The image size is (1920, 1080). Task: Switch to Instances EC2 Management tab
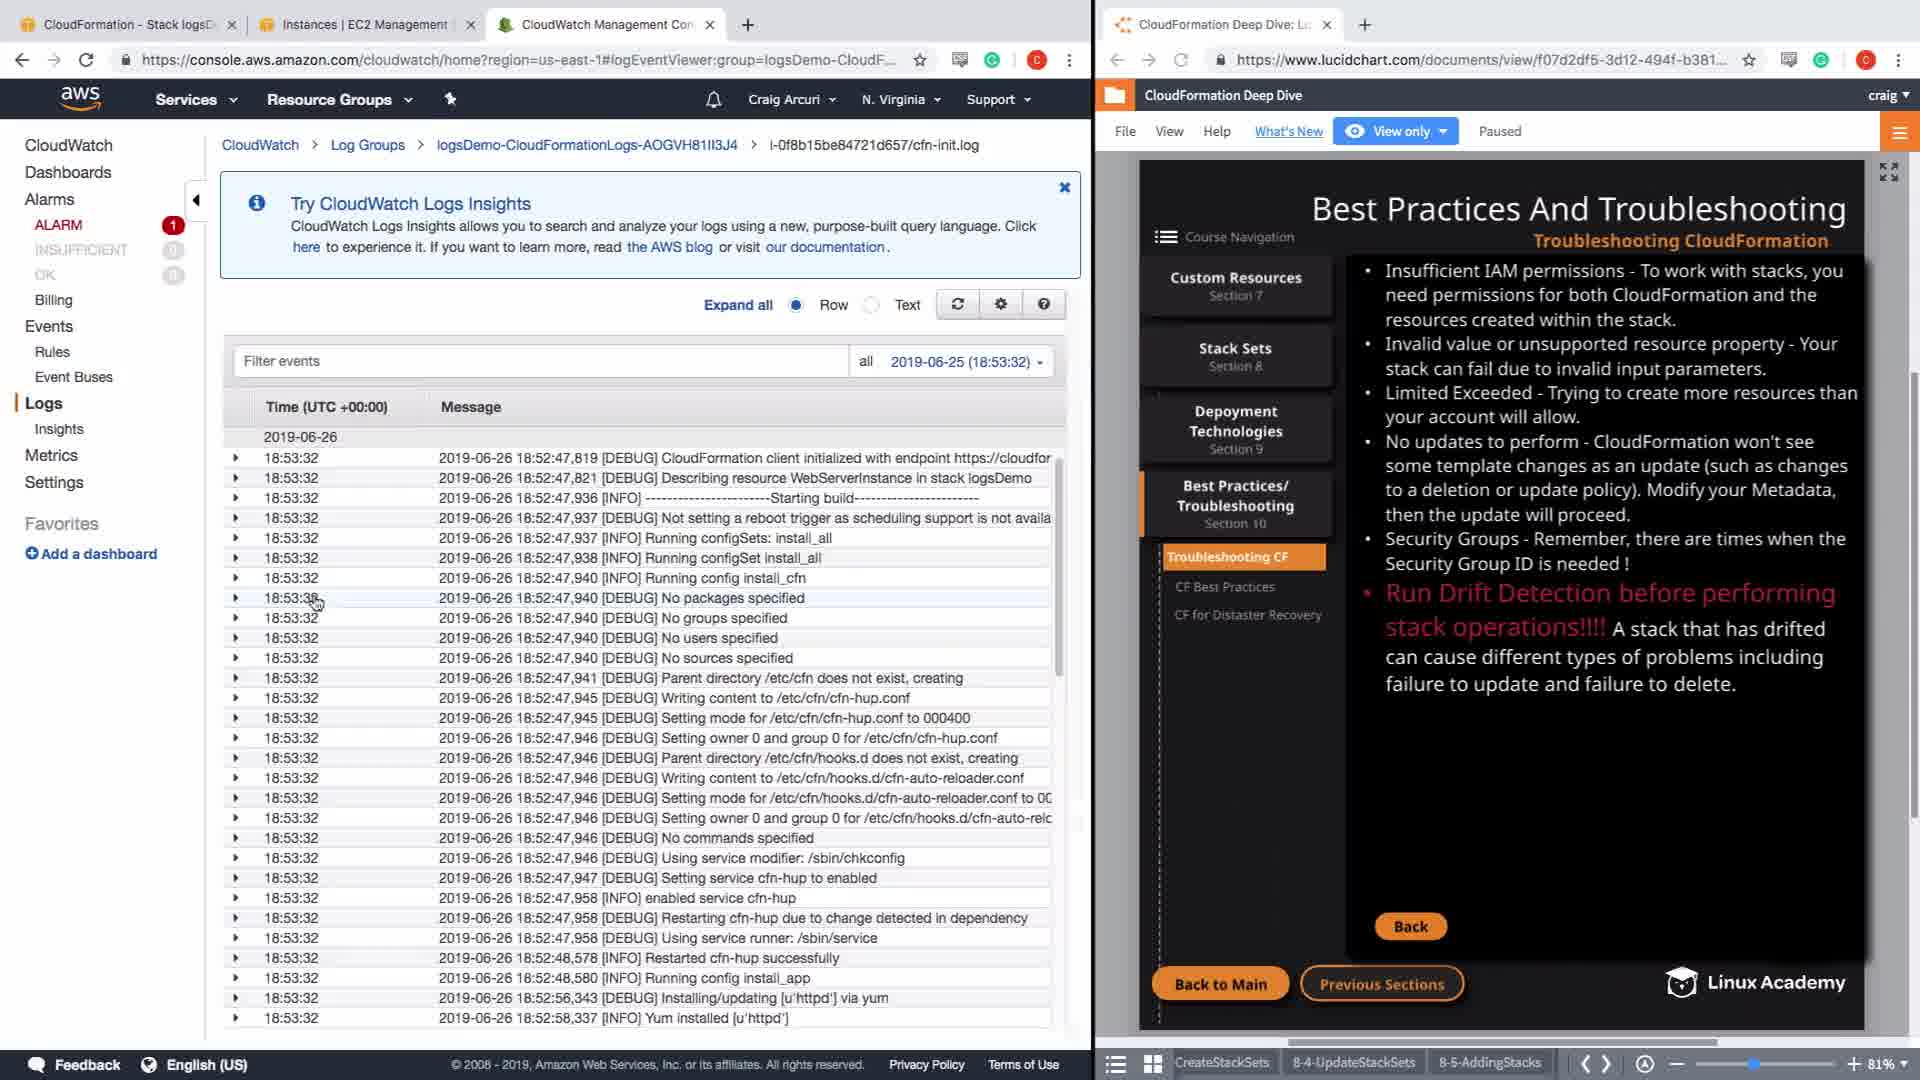tap(364, 24)
